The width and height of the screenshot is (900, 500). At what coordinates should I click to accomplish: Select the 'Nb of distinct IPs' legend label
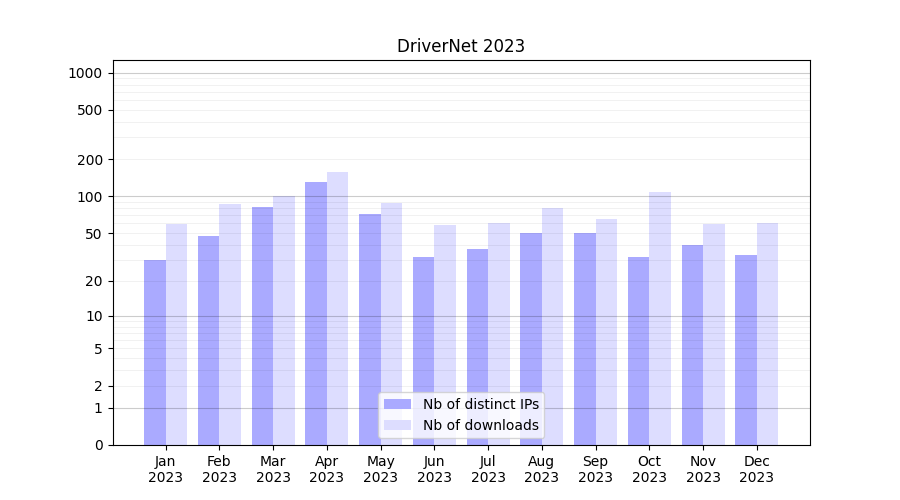click(x=480, y=404)
